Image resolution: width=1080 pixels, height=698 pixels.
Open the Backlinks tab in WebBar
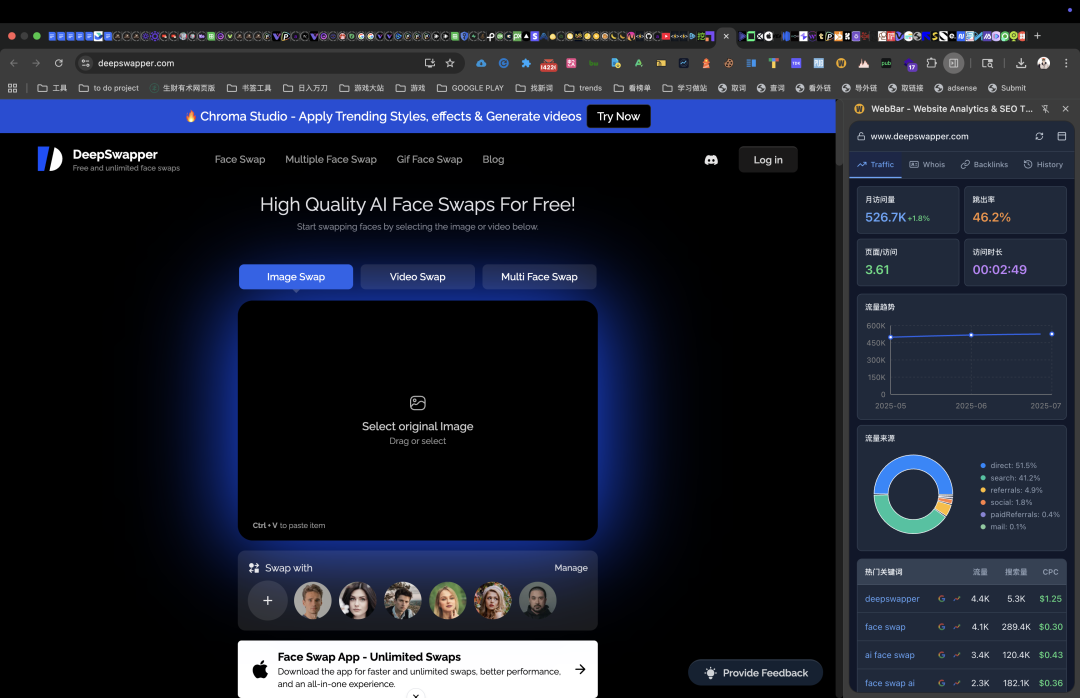984,165
